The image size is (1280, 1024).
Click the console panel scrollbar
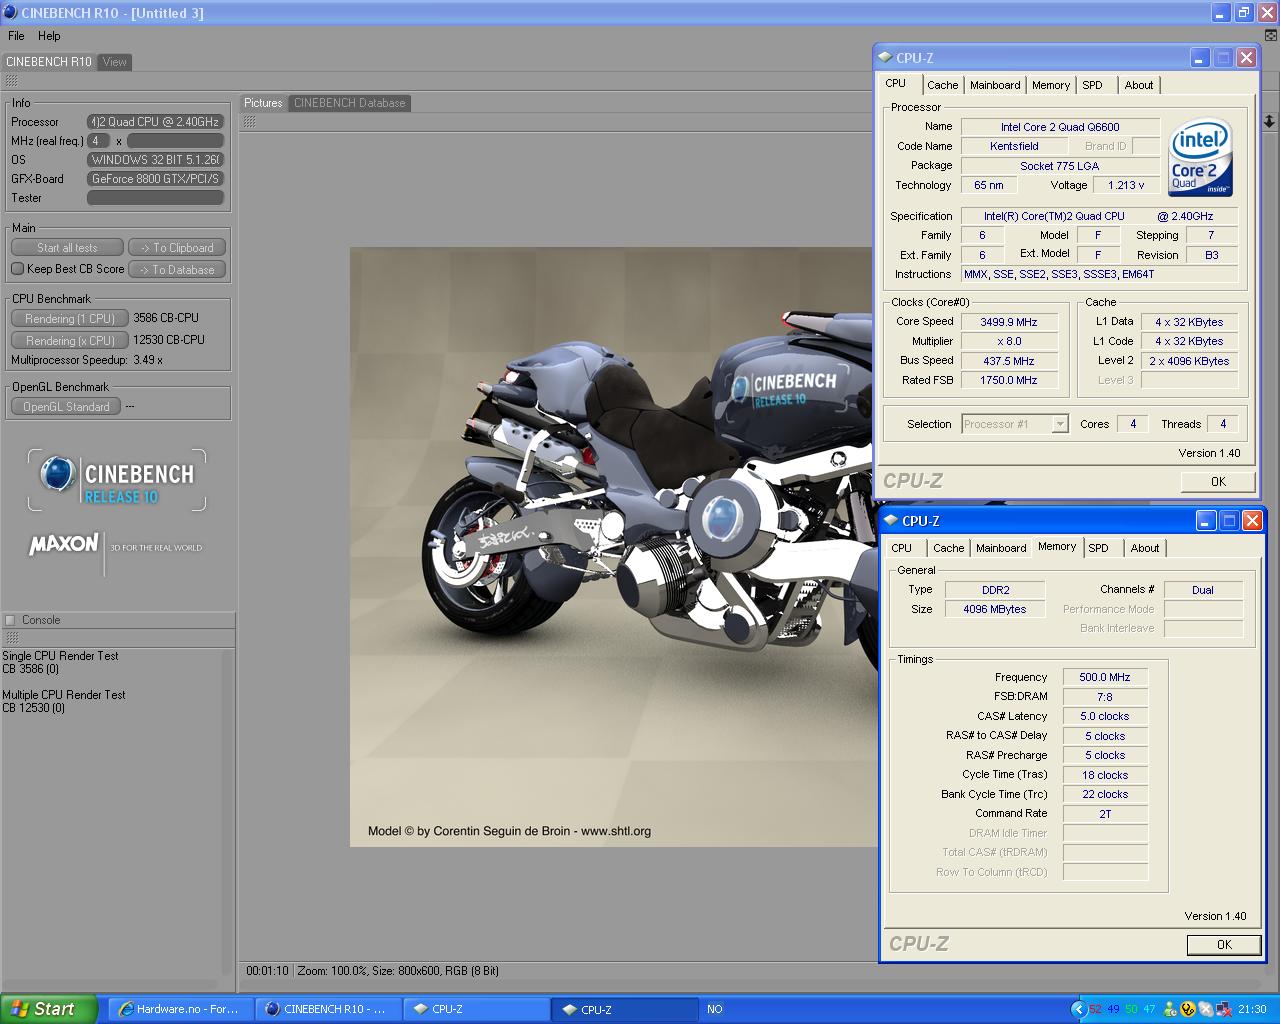(x=228, y=812)
